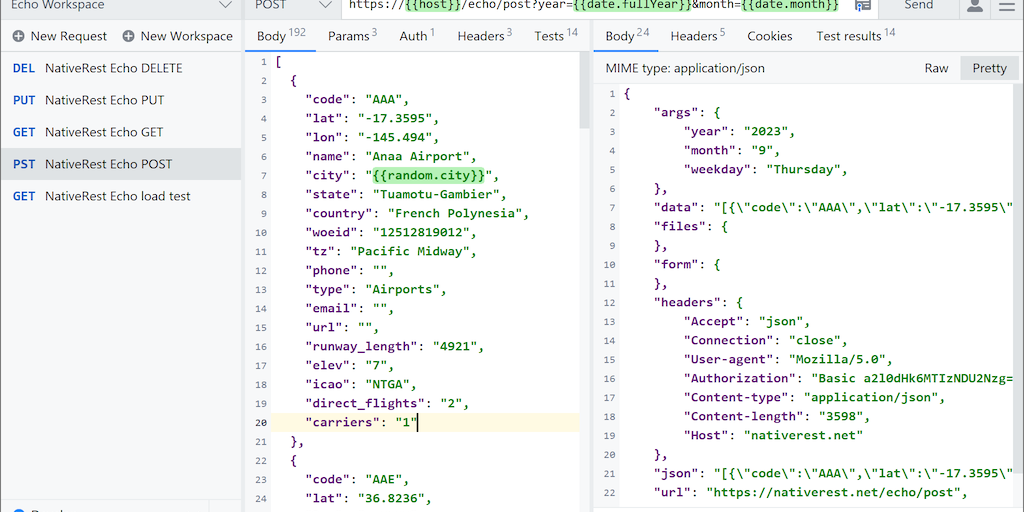
Task: Open the hamburger menu at top right
Action: [x=1005, y=6]
